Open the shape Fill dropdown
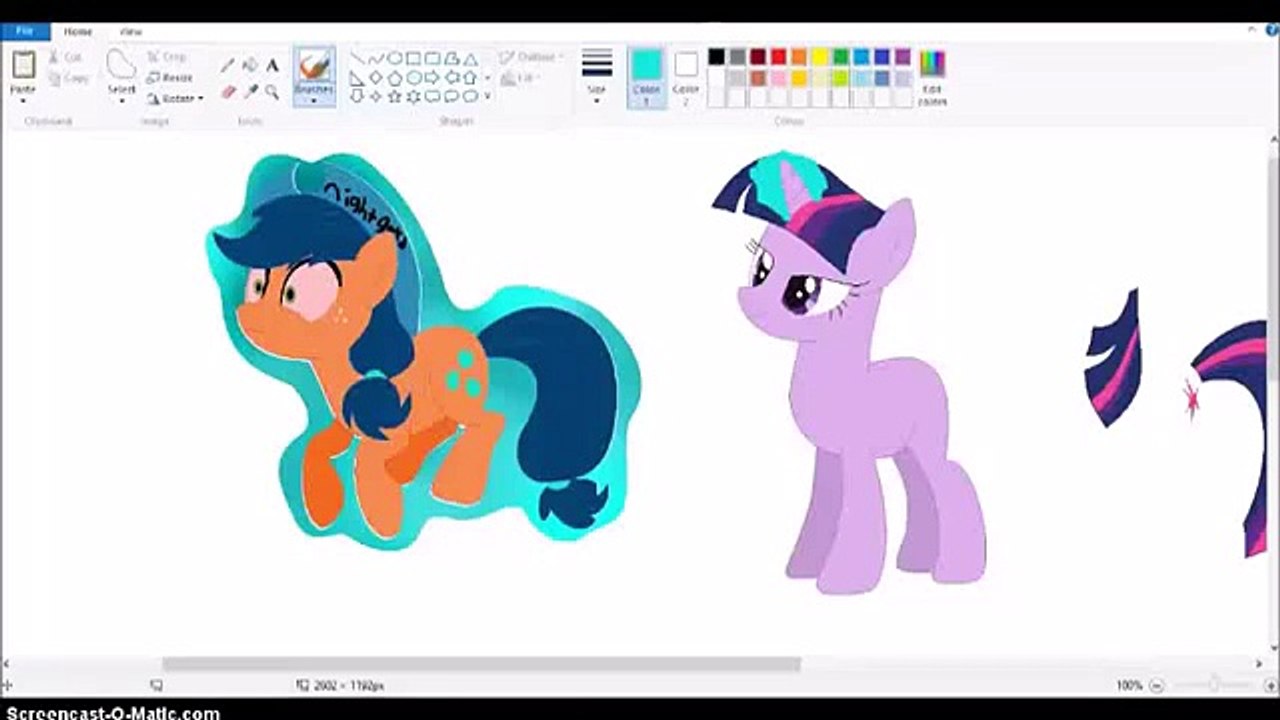 520,78
